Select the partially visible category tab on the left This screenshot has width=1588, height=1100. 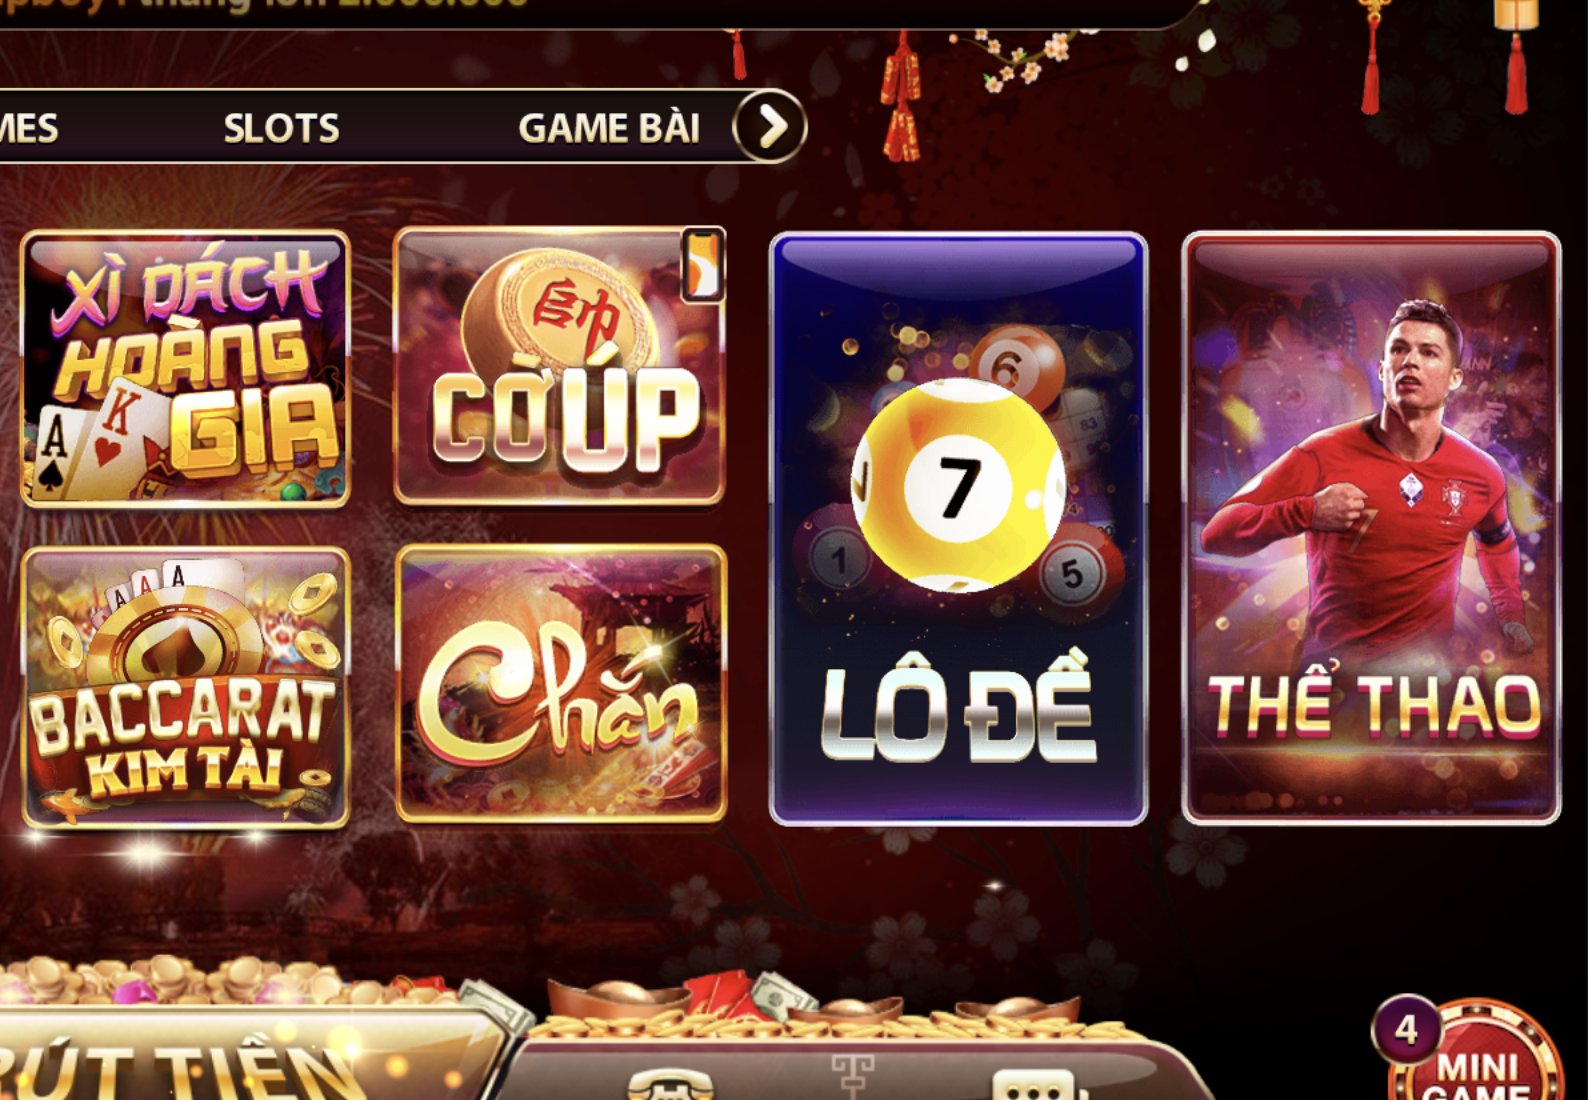(29, 128)
